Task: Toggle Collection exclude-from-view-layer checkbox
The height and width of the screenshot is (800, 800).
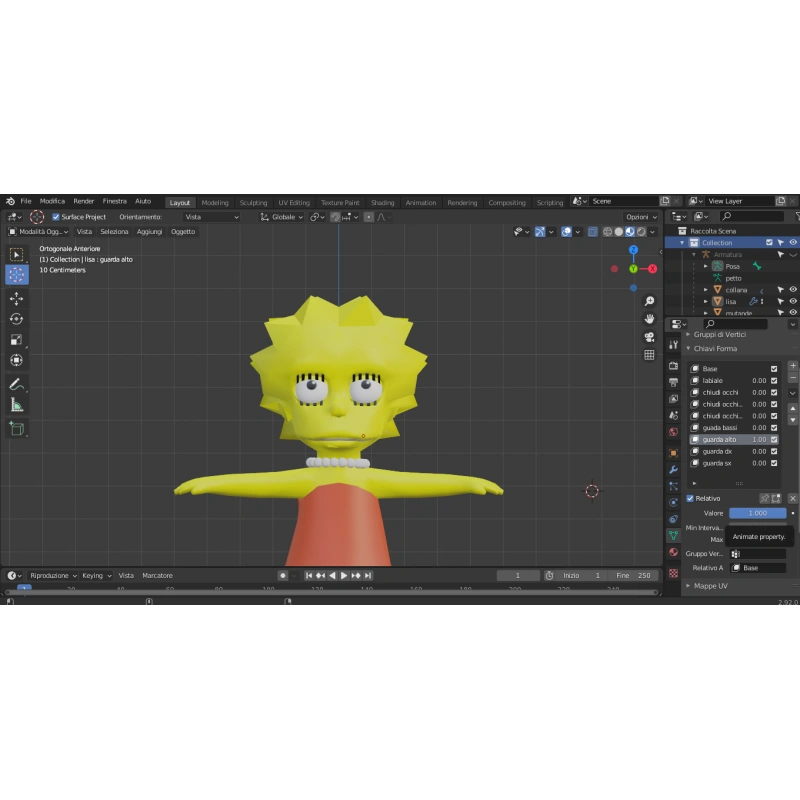Action: [769, 243]
